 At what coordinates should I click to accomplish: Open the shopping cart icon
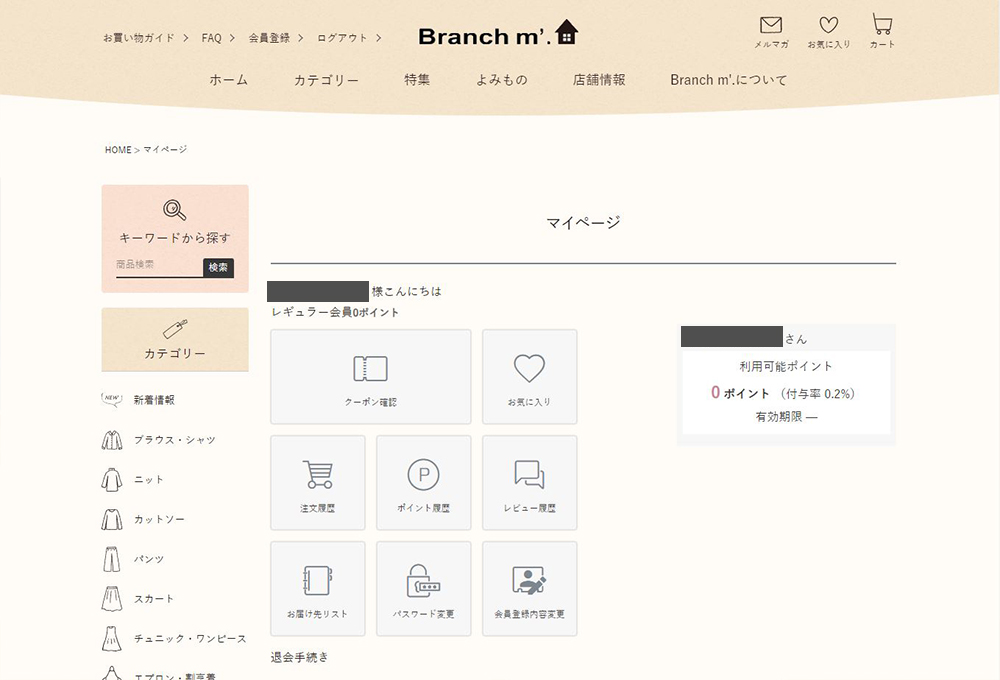point(881,25)
